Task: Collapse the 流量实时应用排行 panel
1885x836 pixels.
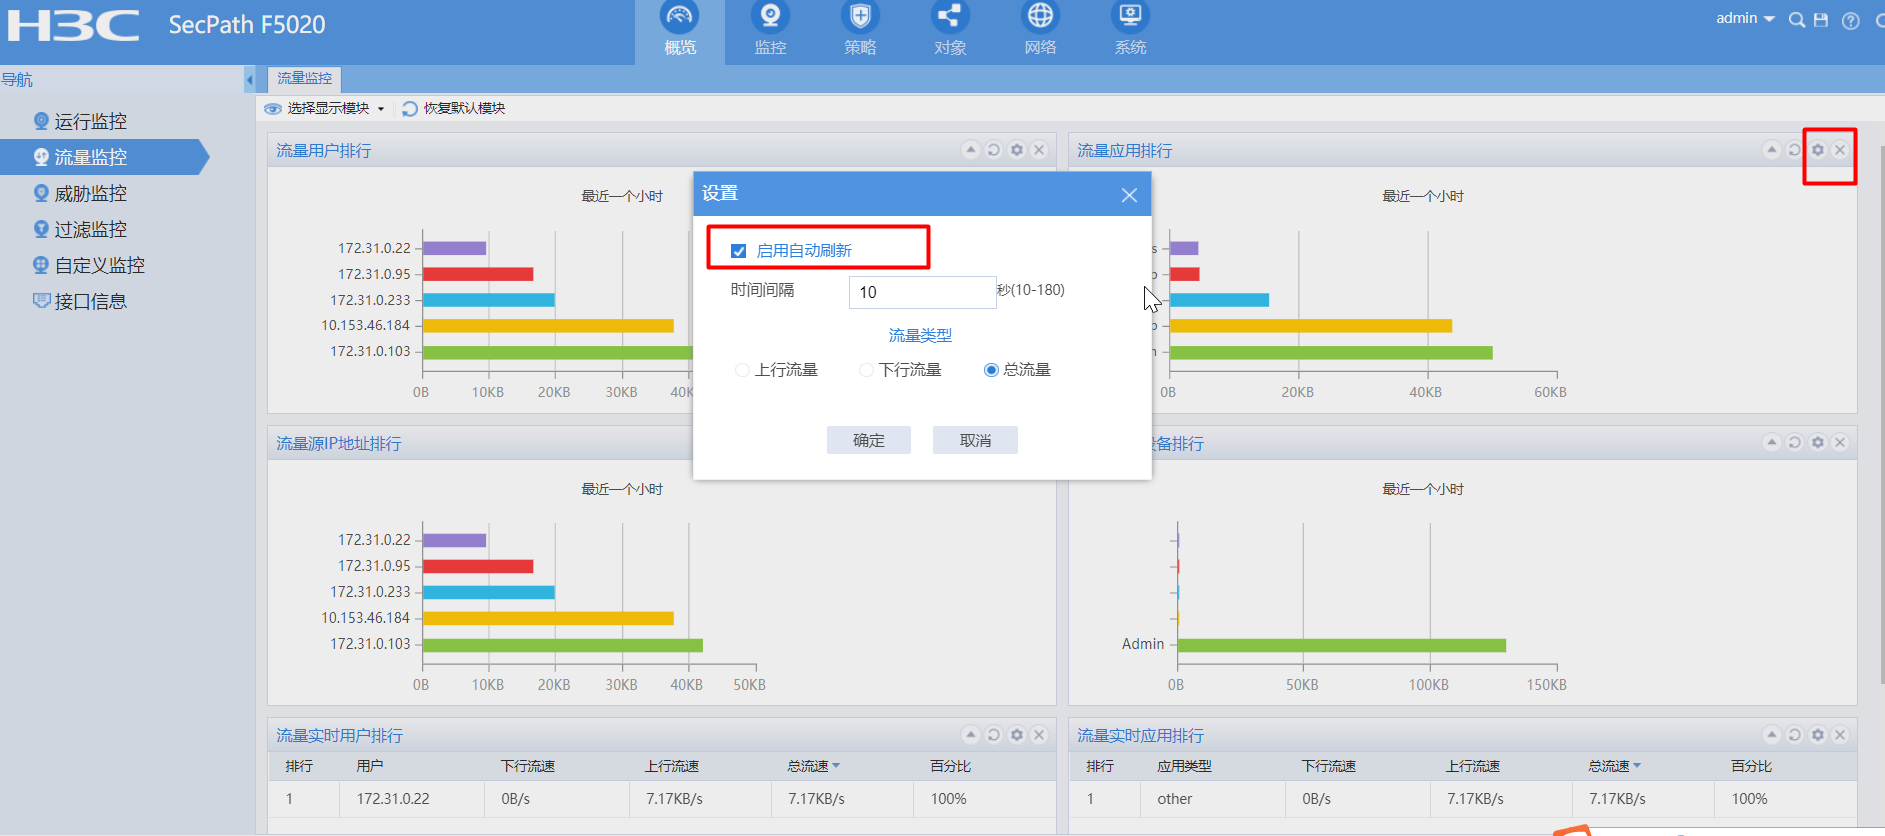Action: pos(1772,735)
